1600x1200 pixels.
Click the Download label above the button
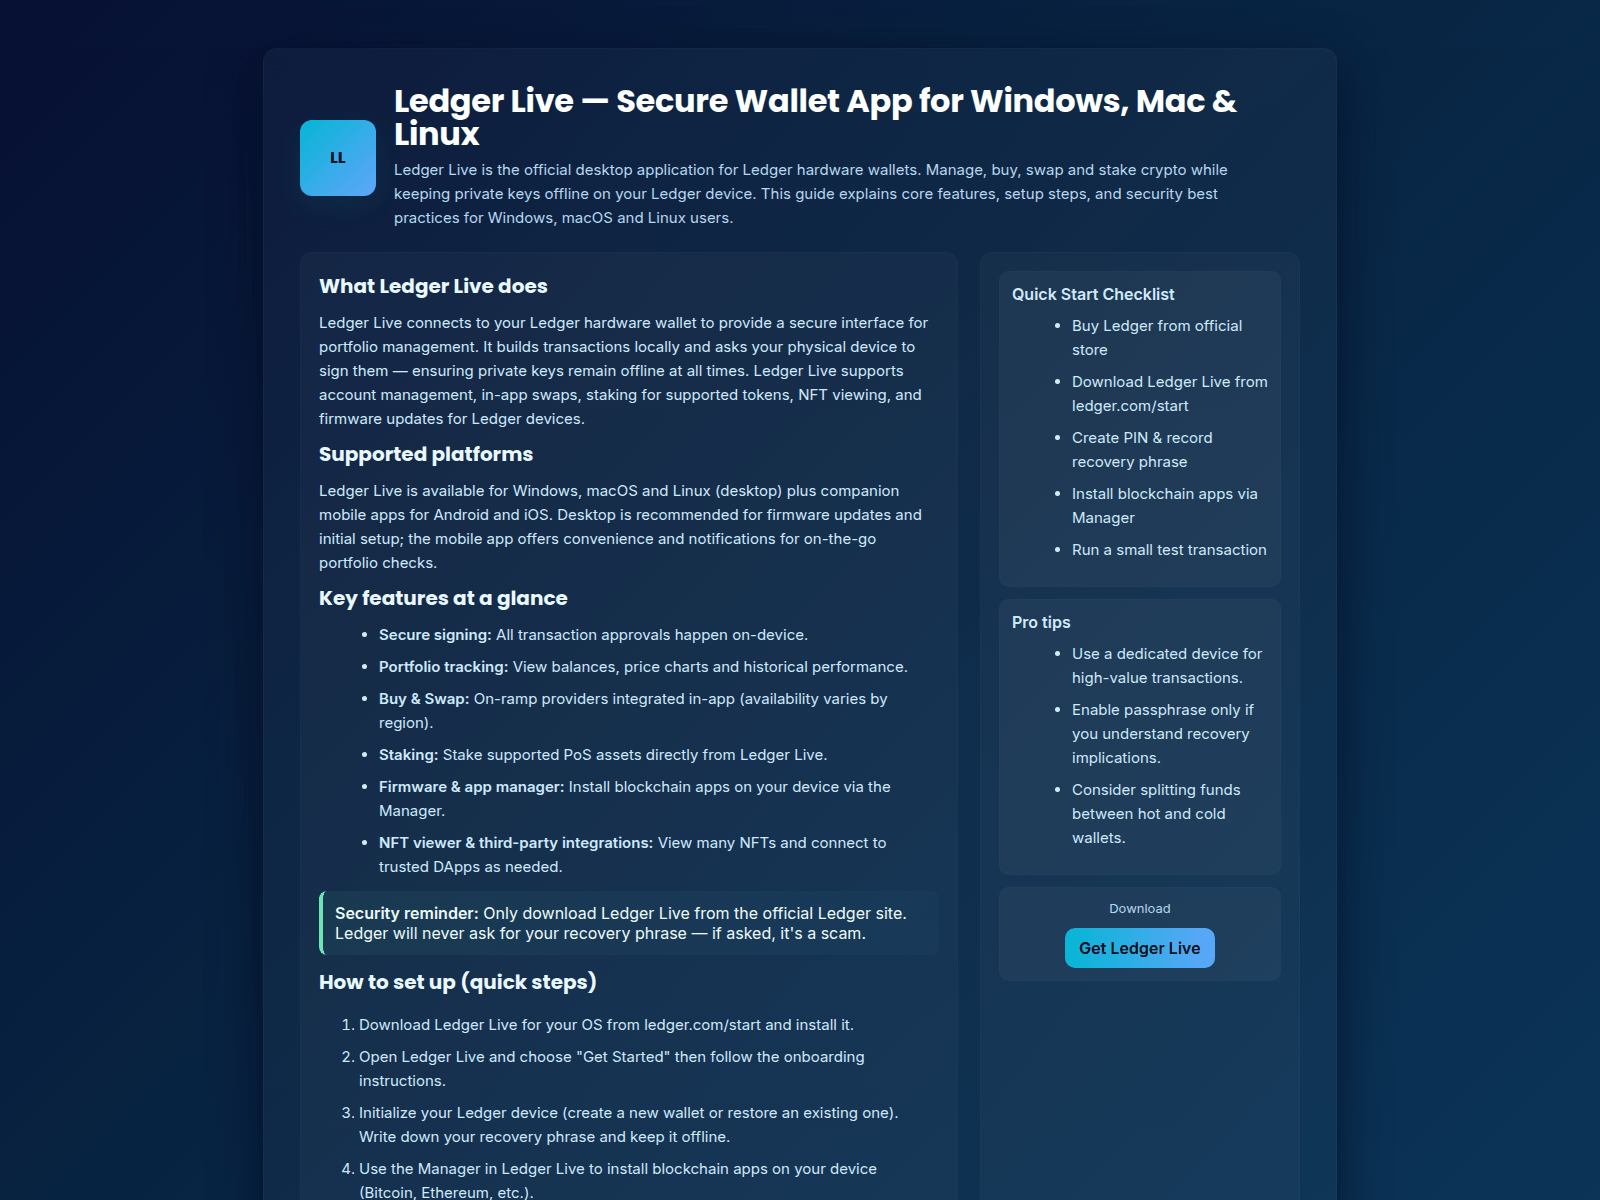pyautogui.click(x=1140, y=909)
